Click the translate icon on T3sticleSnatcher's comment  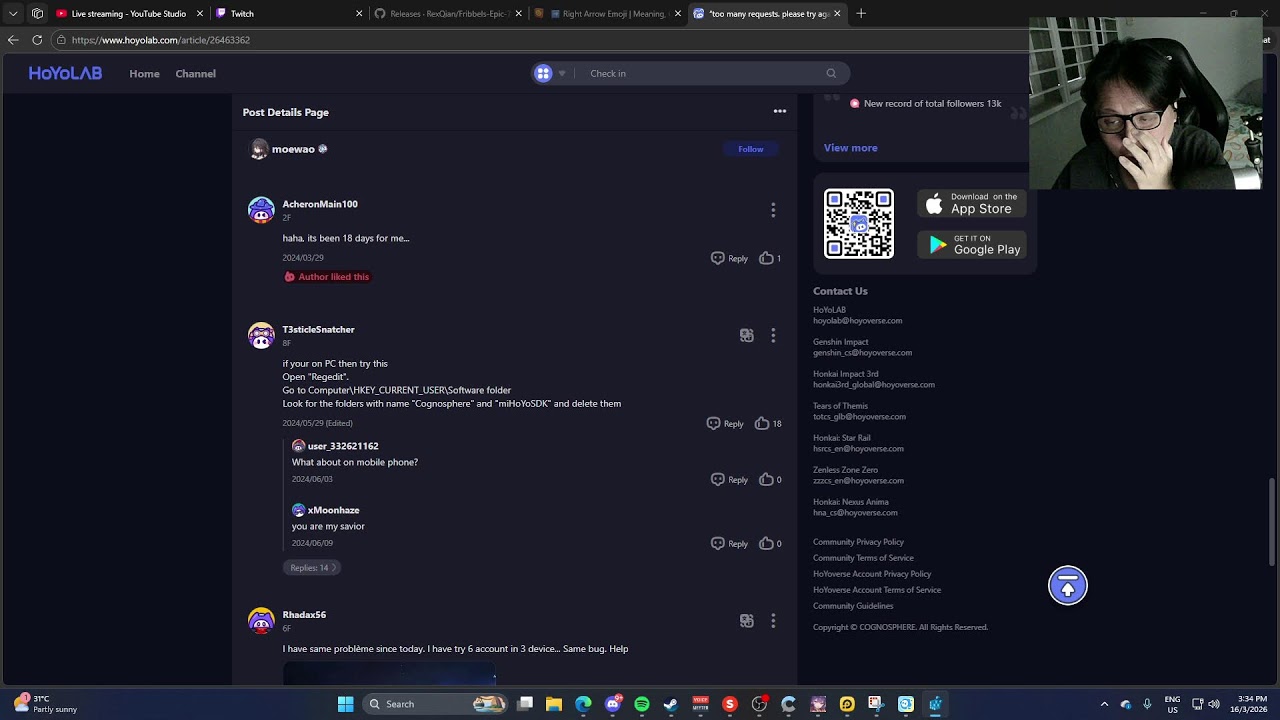[x=746, y=335]
